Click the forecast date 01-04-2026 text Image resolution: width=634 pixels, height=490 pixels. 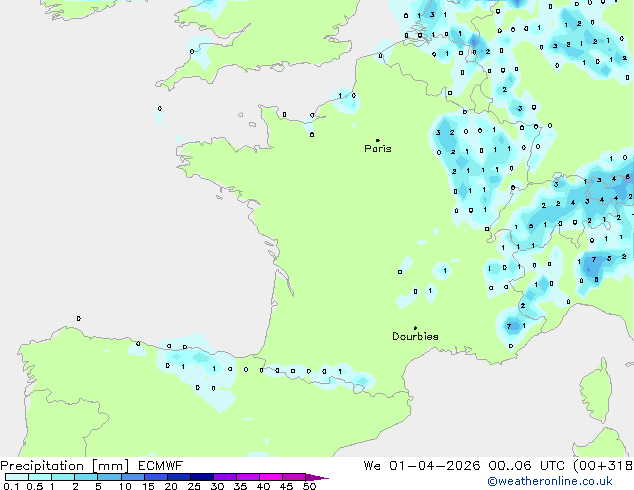click(435, 466)
